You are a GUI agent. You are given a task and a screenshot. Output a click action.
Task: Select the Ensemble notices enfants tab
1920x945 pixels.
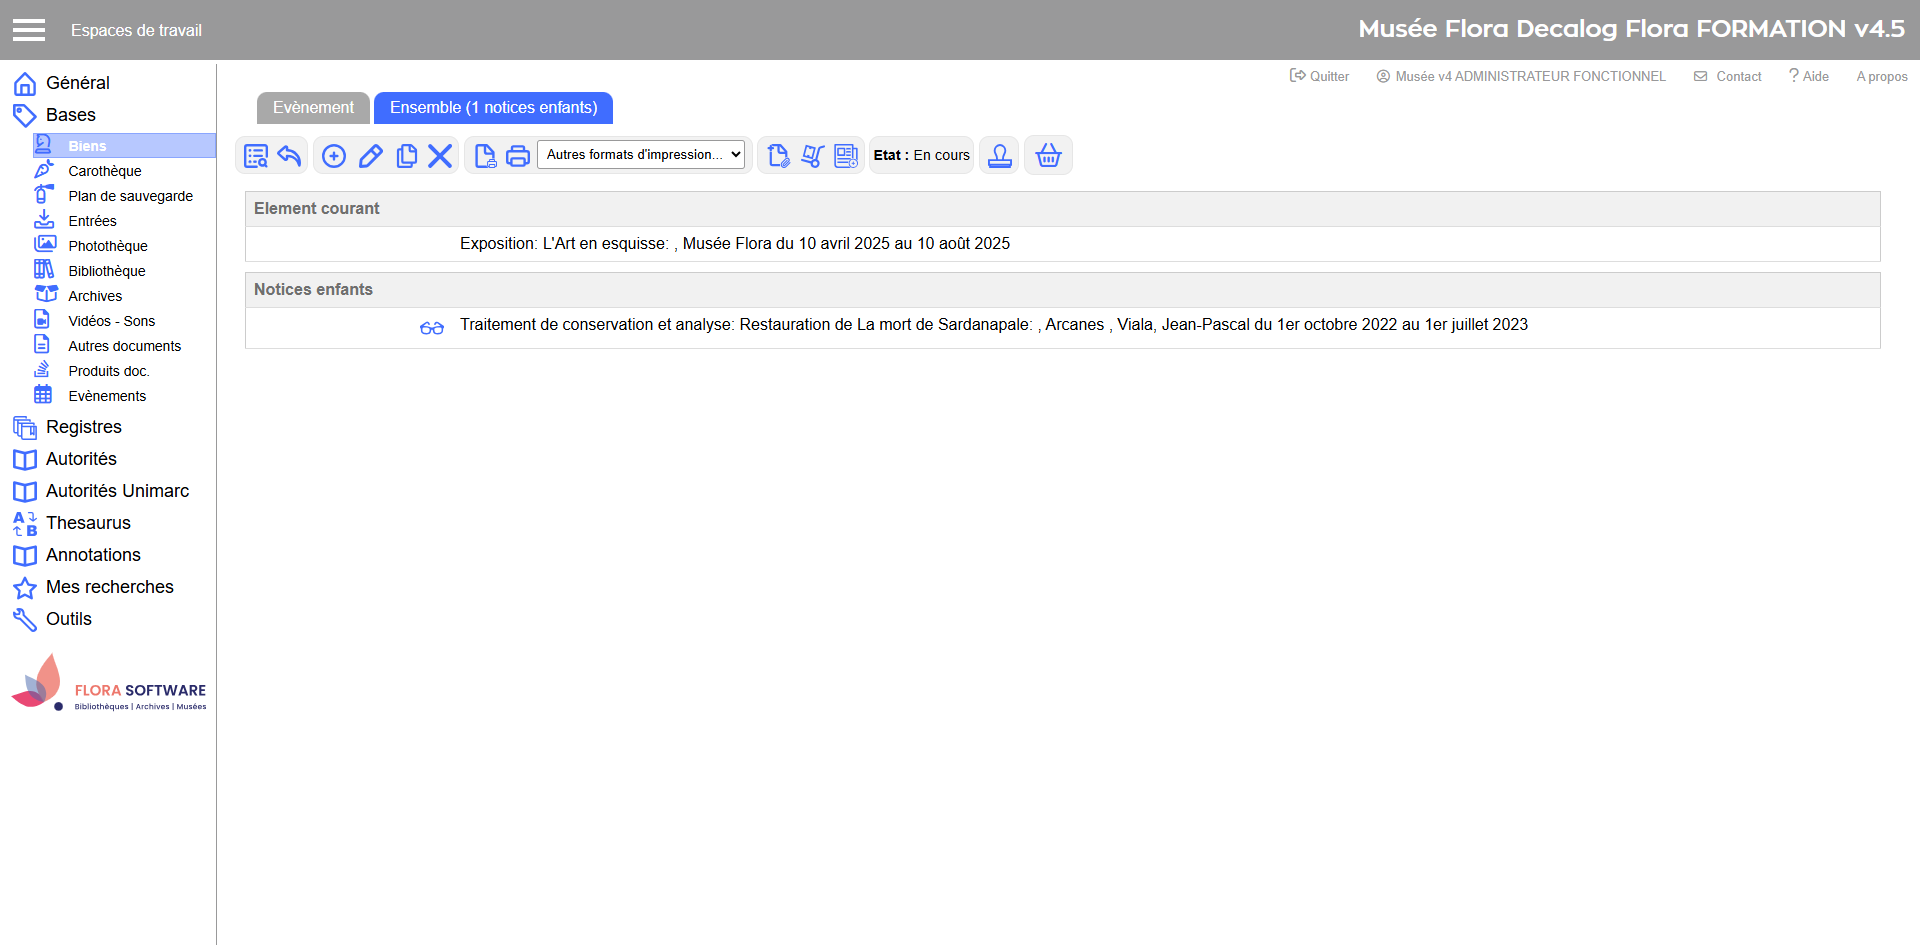click(493, 108)
